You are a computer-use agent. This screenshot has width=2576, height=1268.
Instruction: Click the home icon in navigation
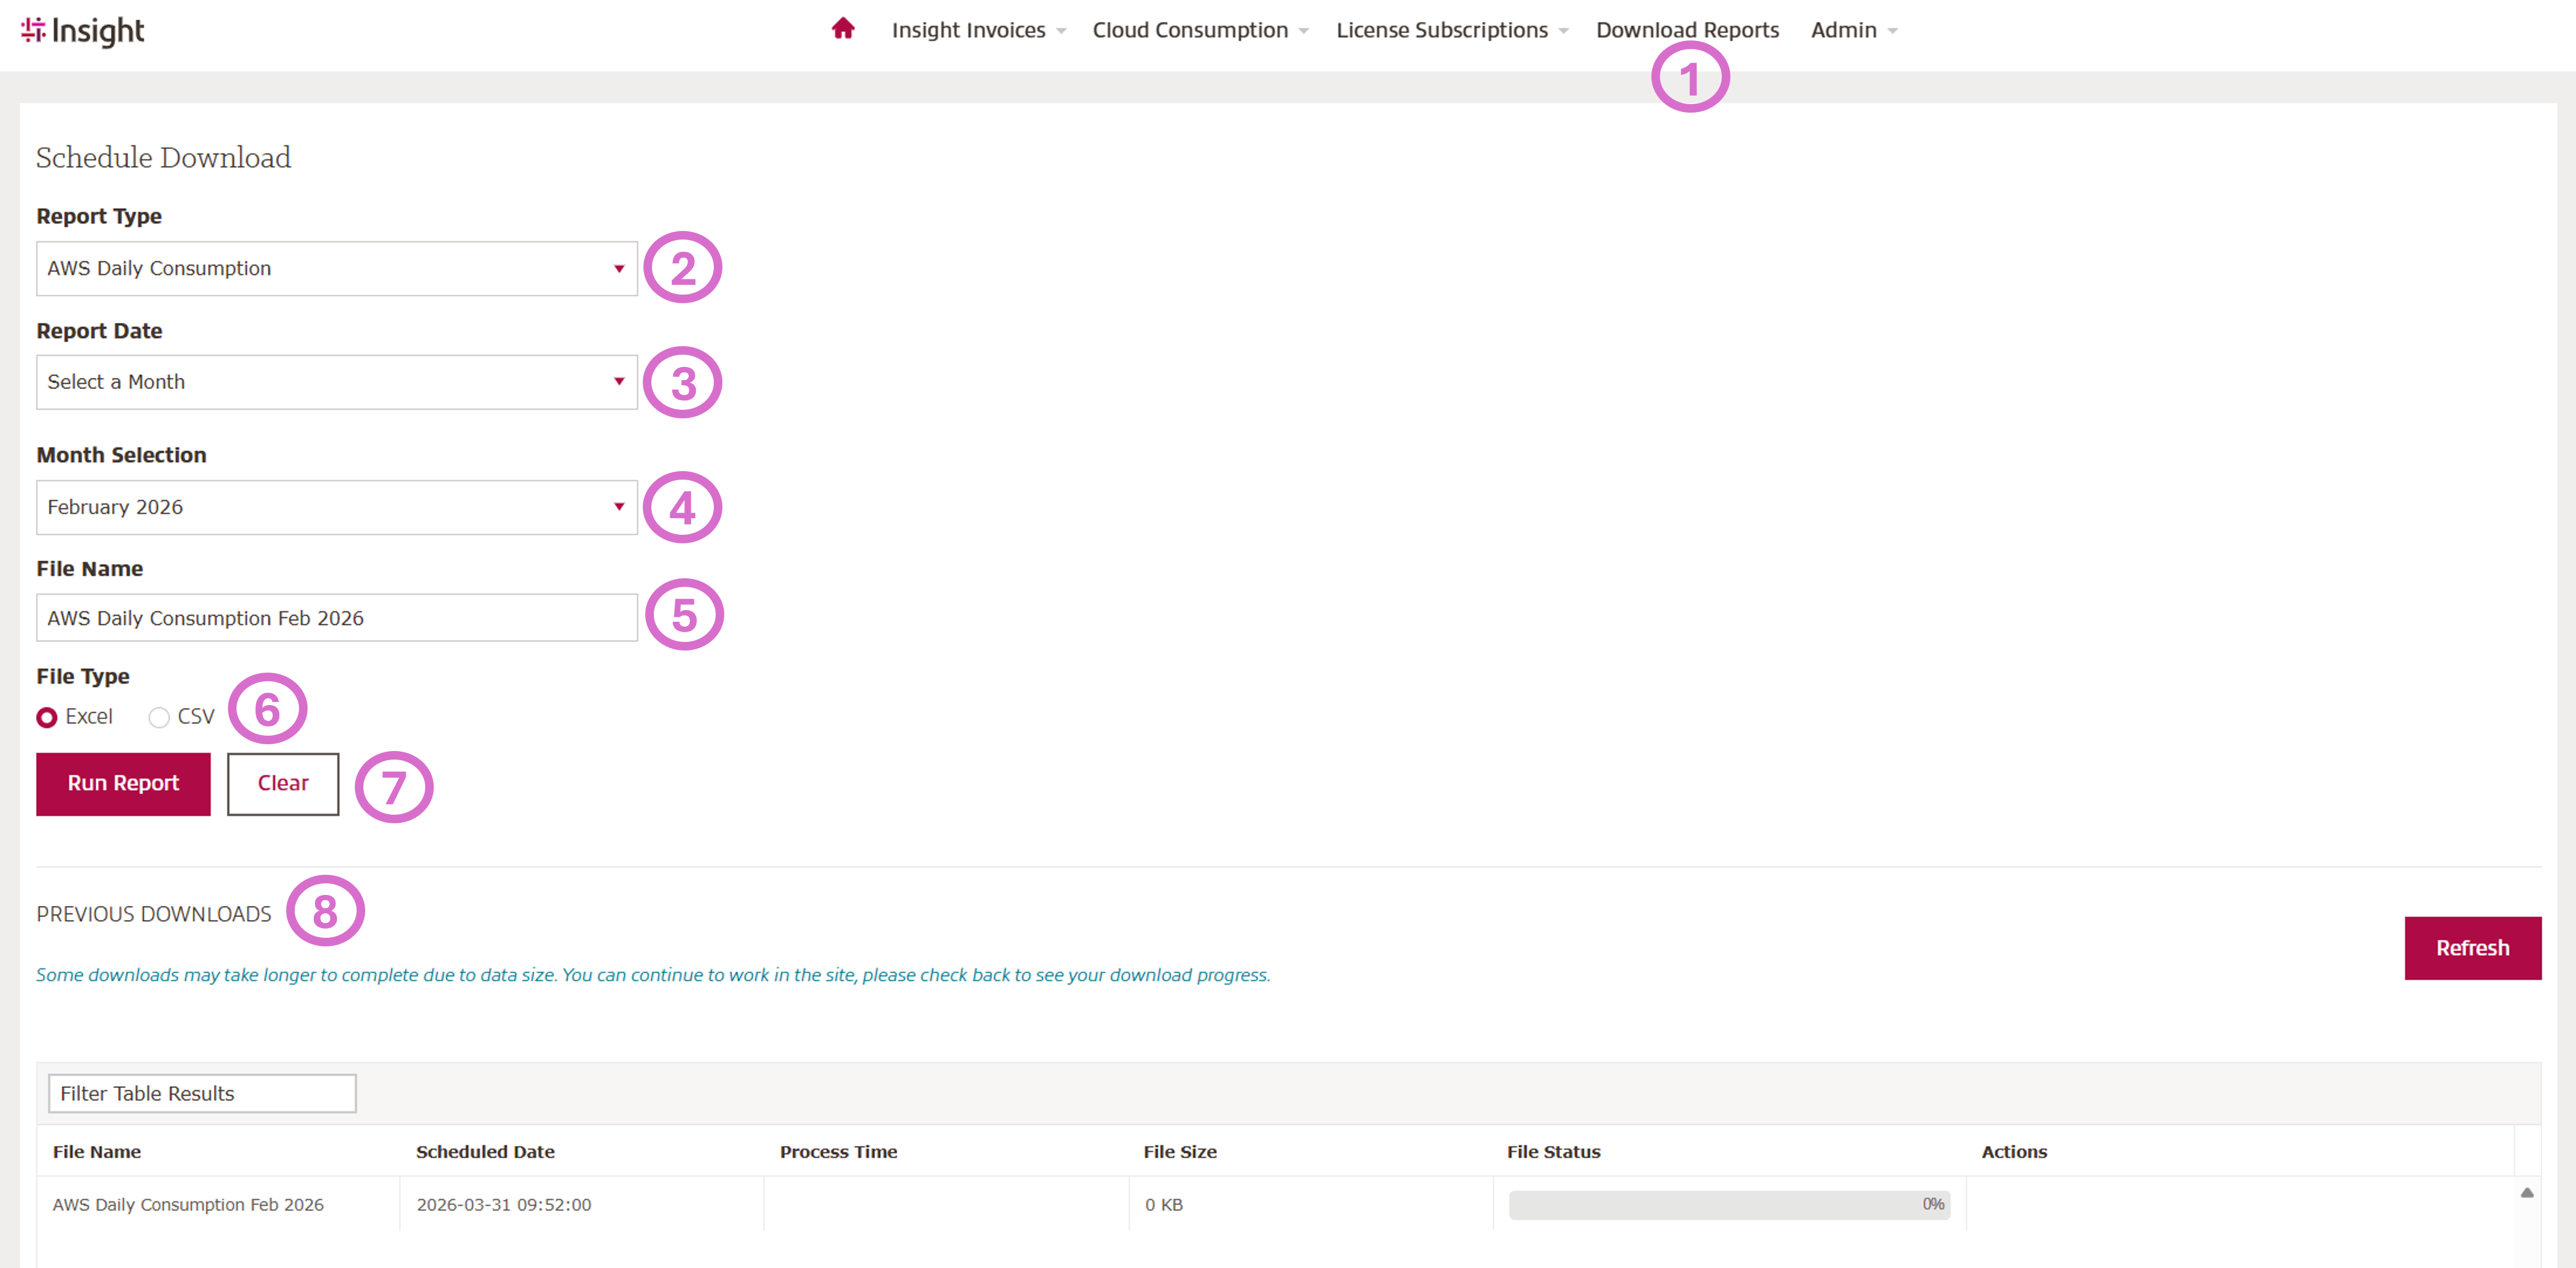(842, 29)
